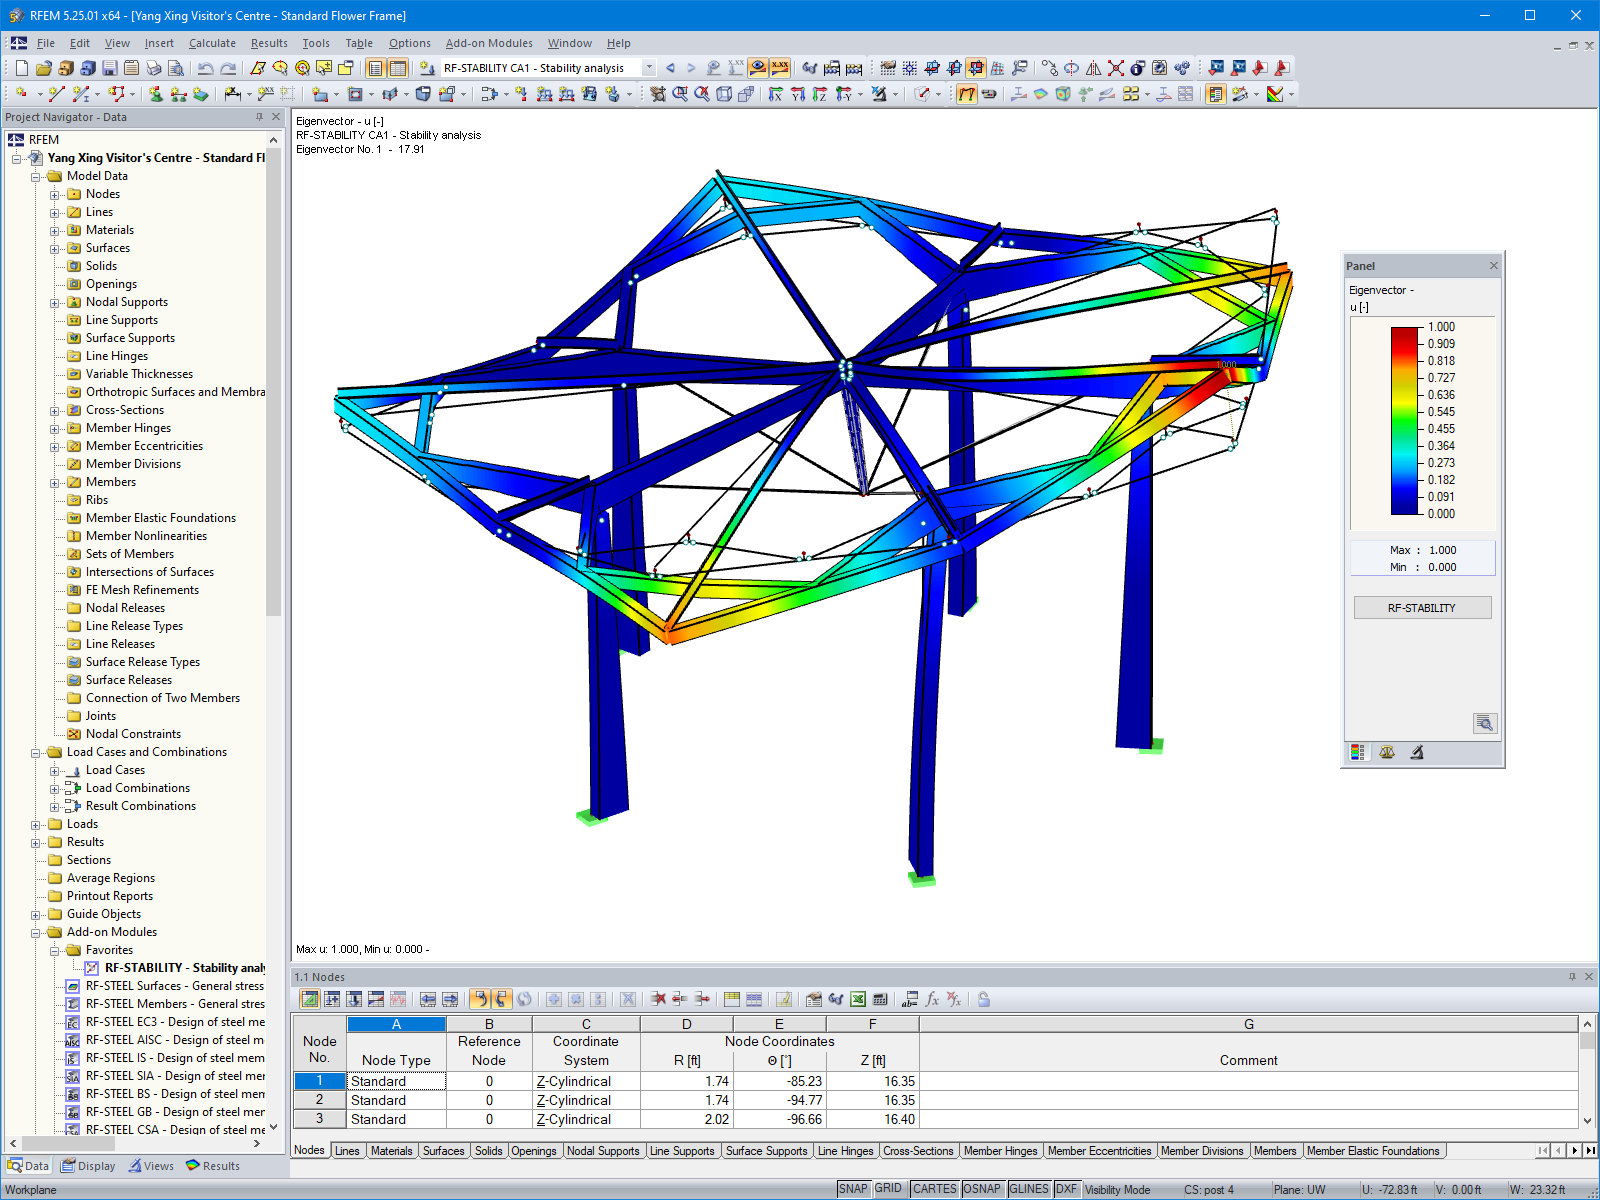Click the lock icon in table toolbar

coord(984,999)
